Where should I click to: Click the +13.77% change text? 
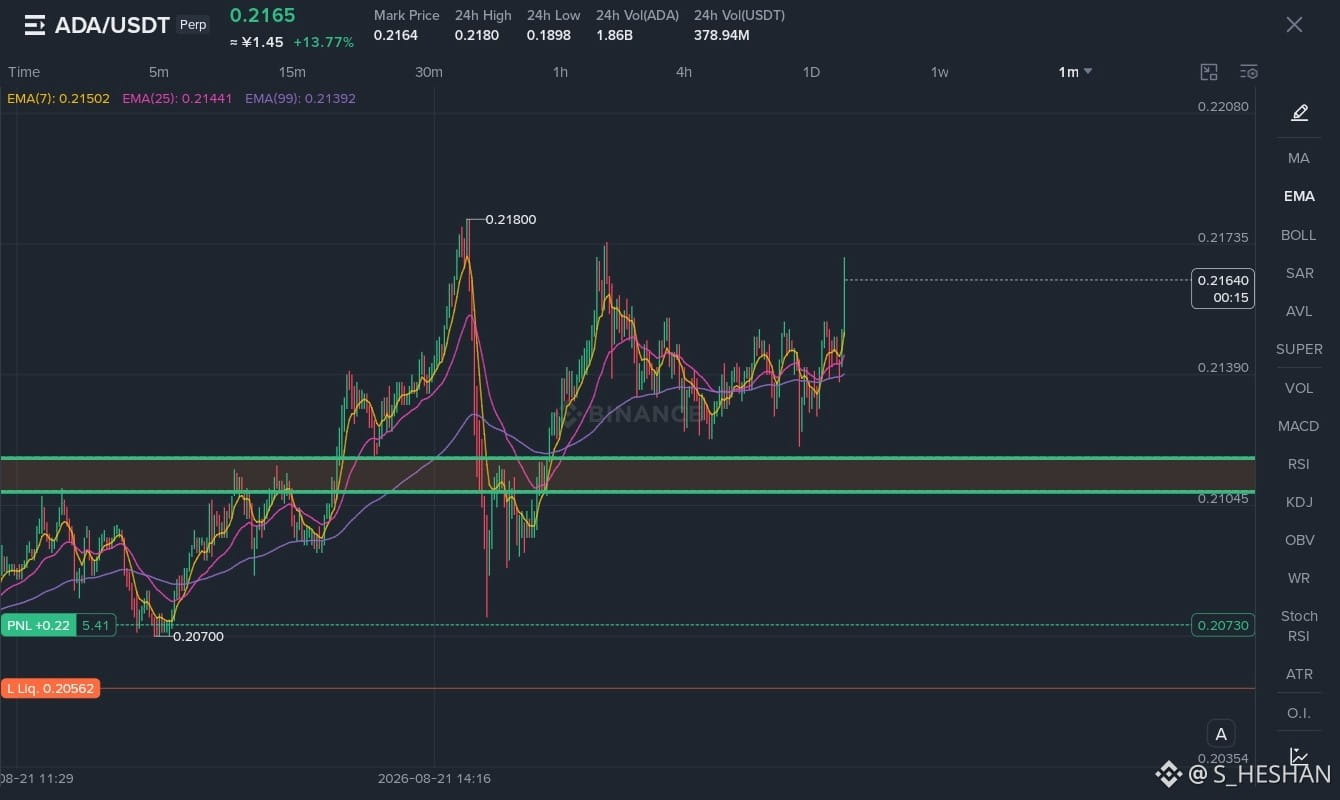(323, 42)
